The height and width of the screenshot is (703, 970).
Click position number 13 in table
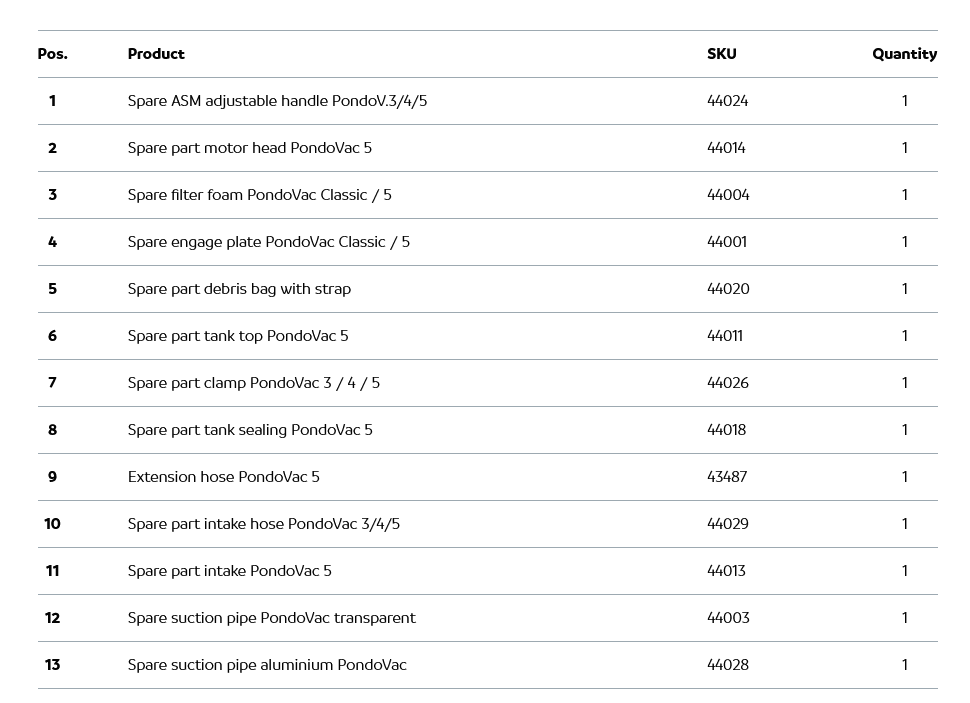coord(52,665)
